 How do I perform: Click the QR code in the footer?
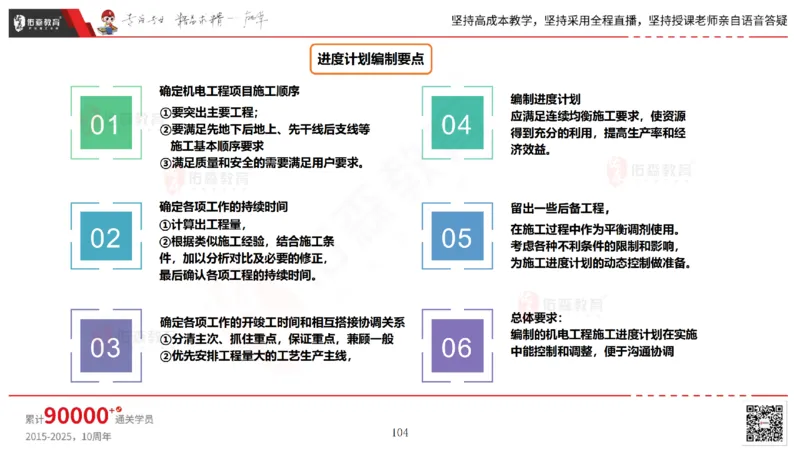764,423
